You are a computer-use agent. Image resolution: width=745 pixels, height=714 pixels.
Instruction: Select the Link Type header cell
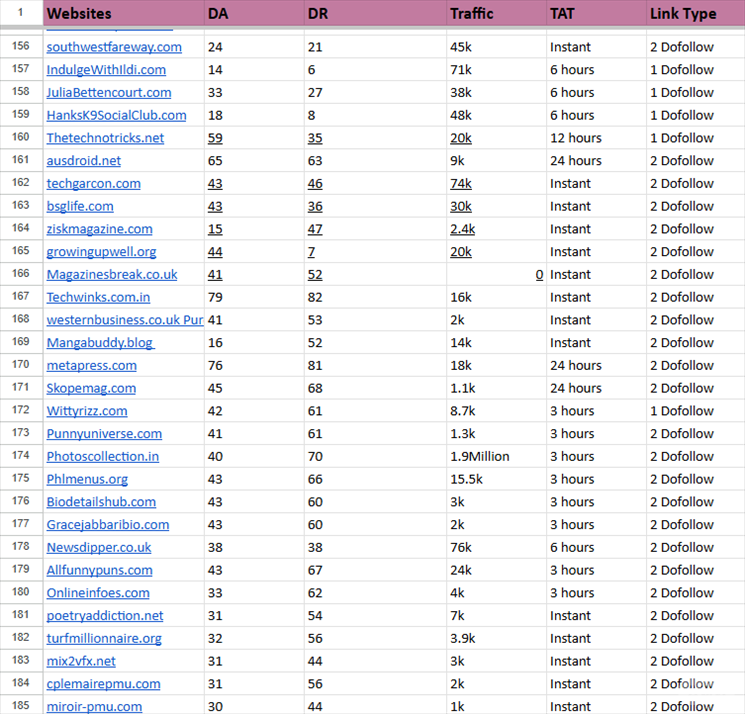coord(696,13)
